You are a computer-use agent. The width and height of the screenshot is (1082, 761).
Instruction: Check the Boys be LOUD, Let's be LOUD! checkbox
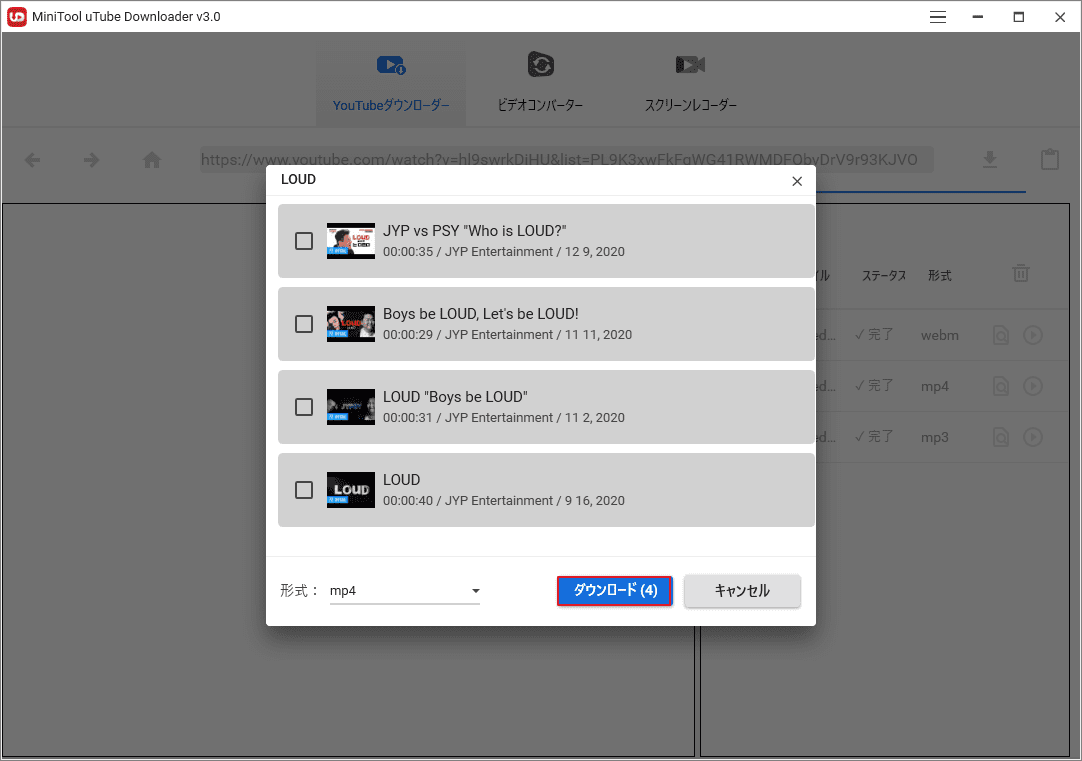coord(304,324)
